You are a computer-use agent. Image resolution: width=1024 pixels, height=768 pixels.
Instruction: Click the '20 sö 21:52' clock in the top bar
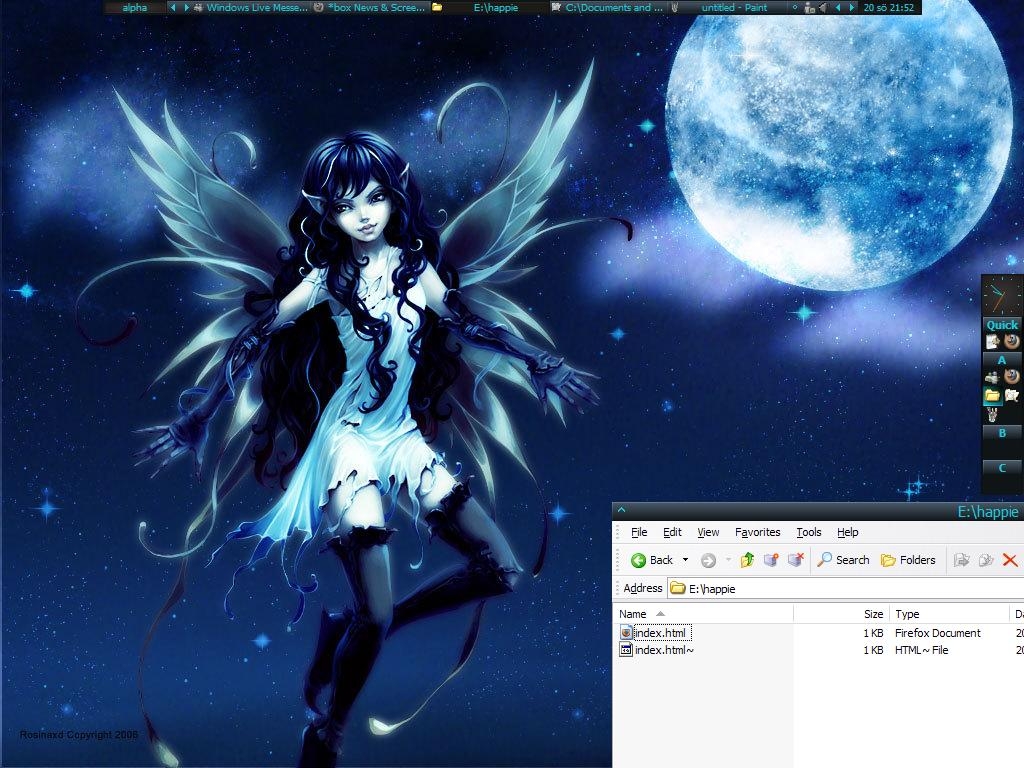(888, 8)
